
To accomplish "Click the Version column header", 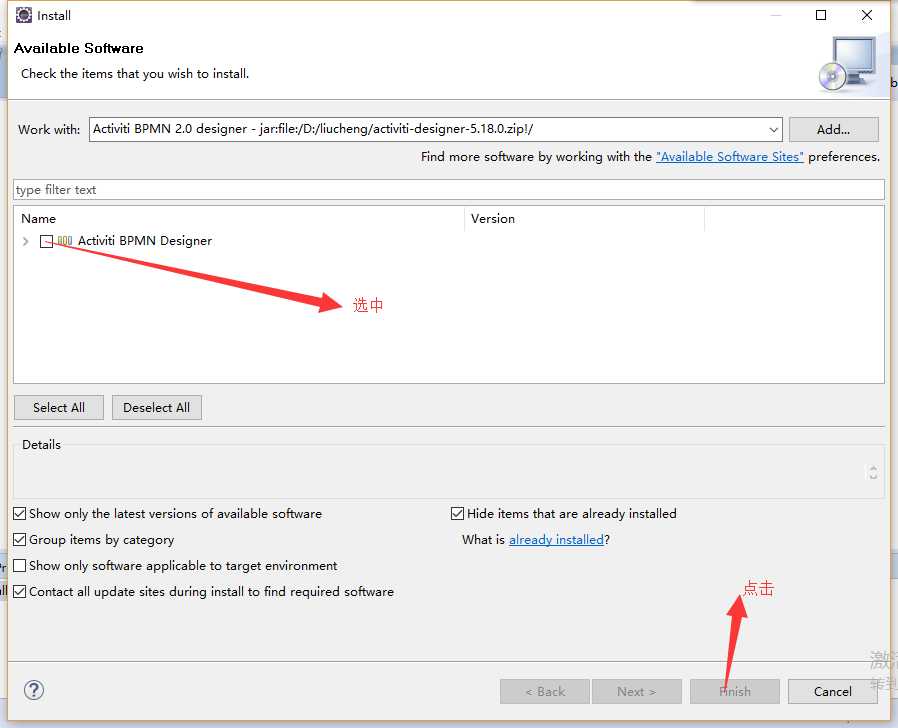I will pyautogui.click(x=493, y=218).
